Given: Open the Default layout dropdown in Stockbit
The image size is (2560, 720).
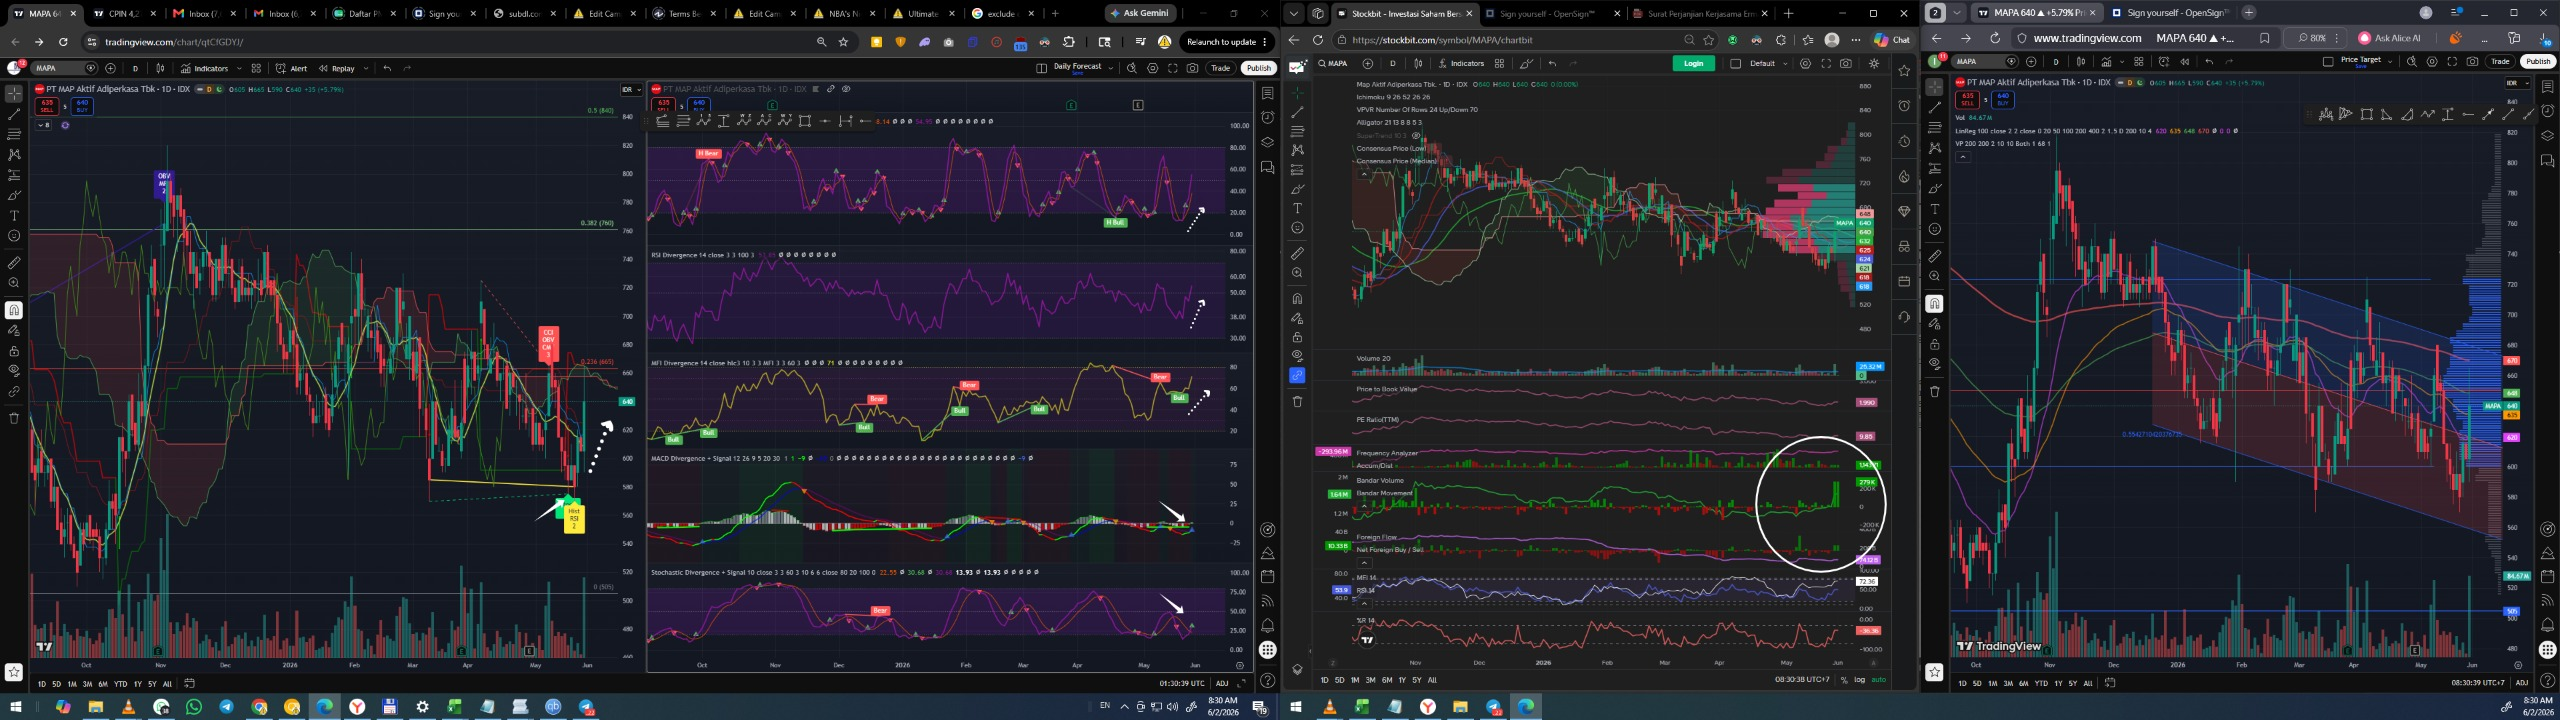Looking at the screenshot, I should coord(1761,63).
